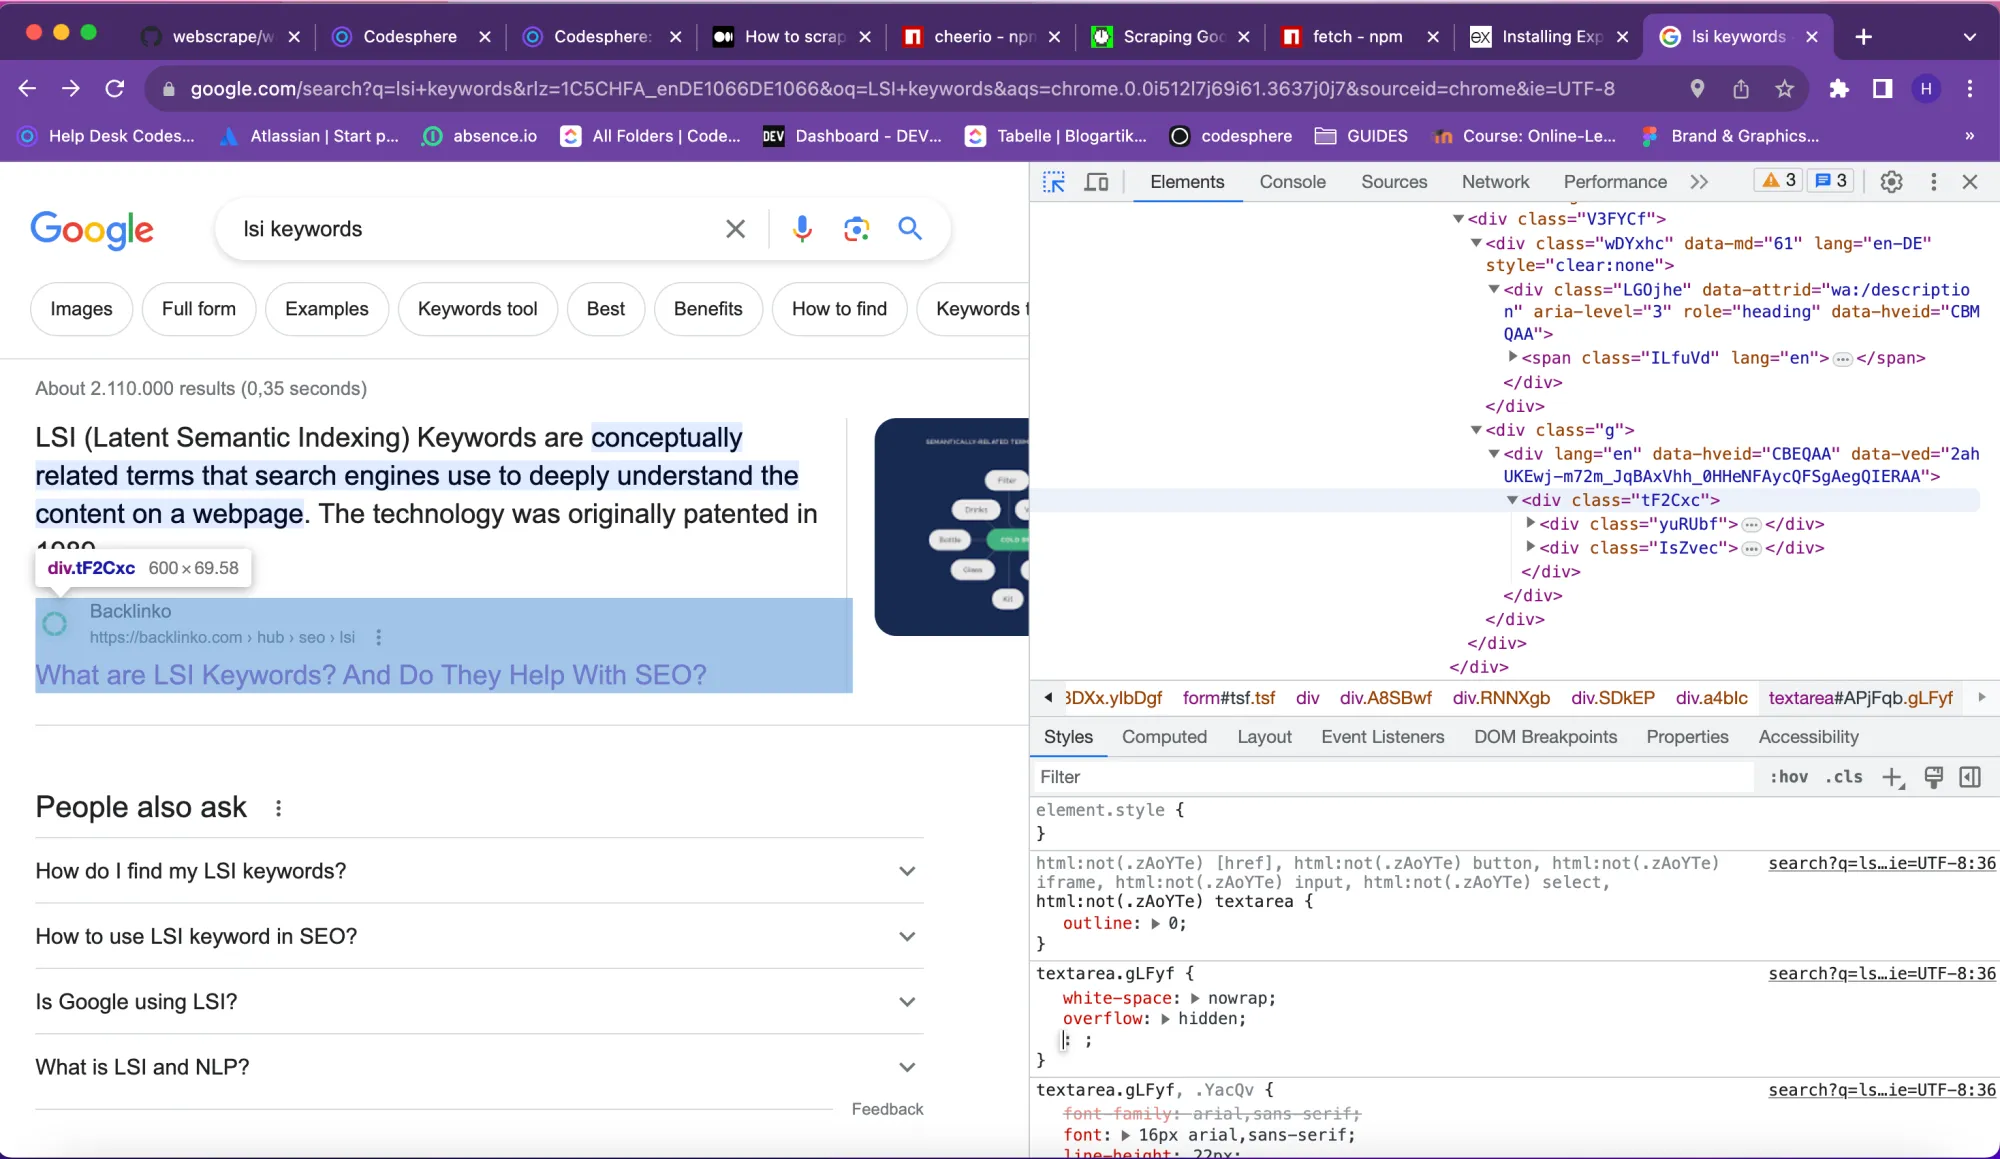Screen dimensions: 2000x1159
Task: Open the 'cheerio - npm' browser tab
Action: pyautogui.click(x=980, y=36)
